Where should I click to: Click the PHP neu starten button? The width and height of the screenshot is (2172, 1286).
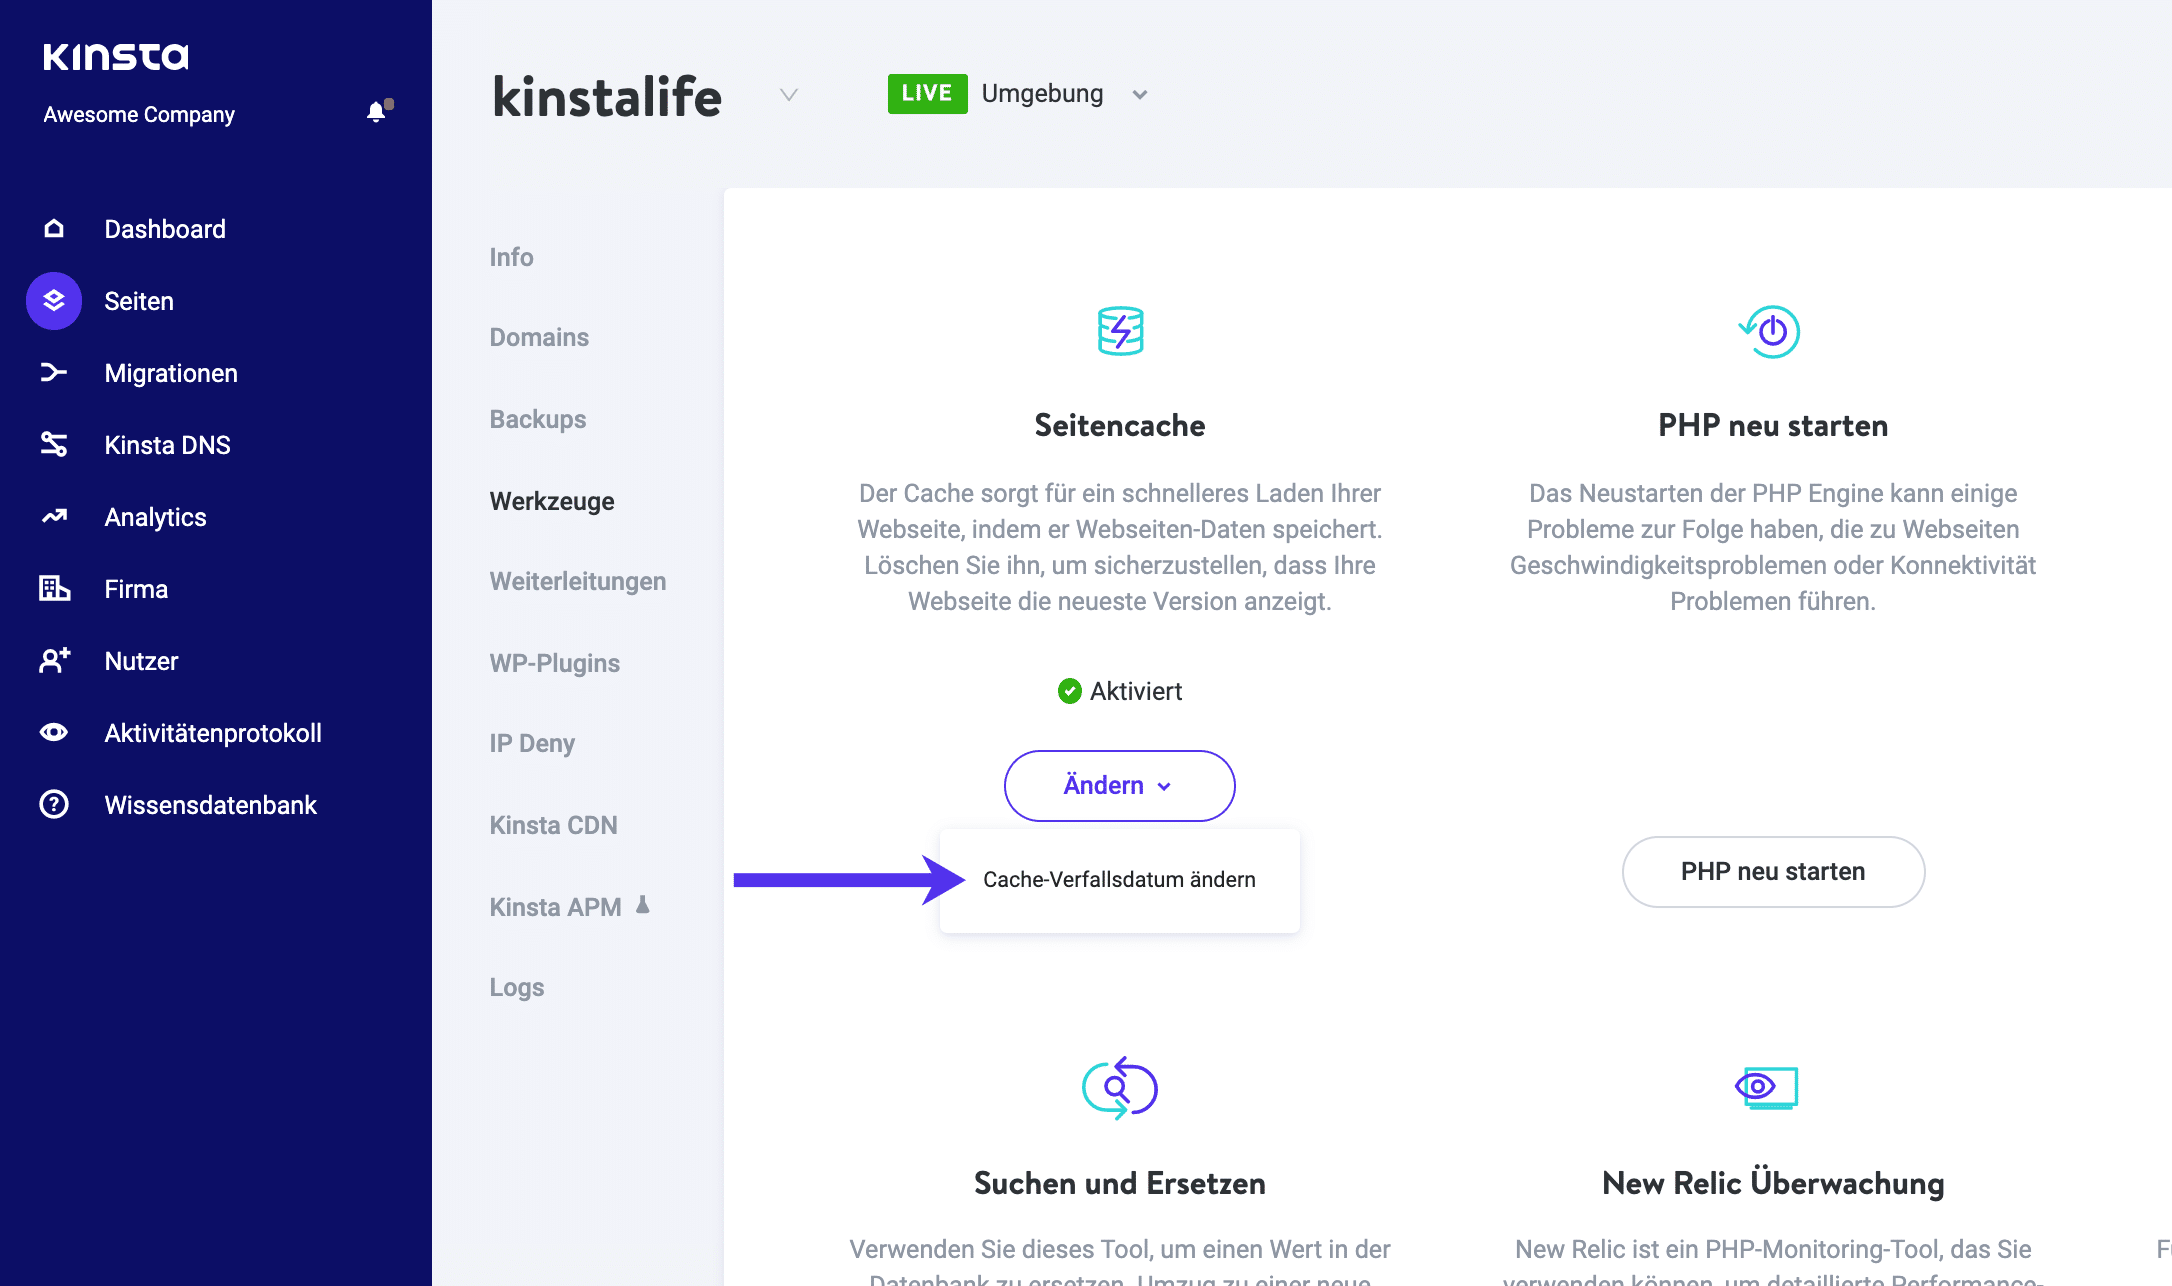pyautogui.click(x=1773, y=872)
